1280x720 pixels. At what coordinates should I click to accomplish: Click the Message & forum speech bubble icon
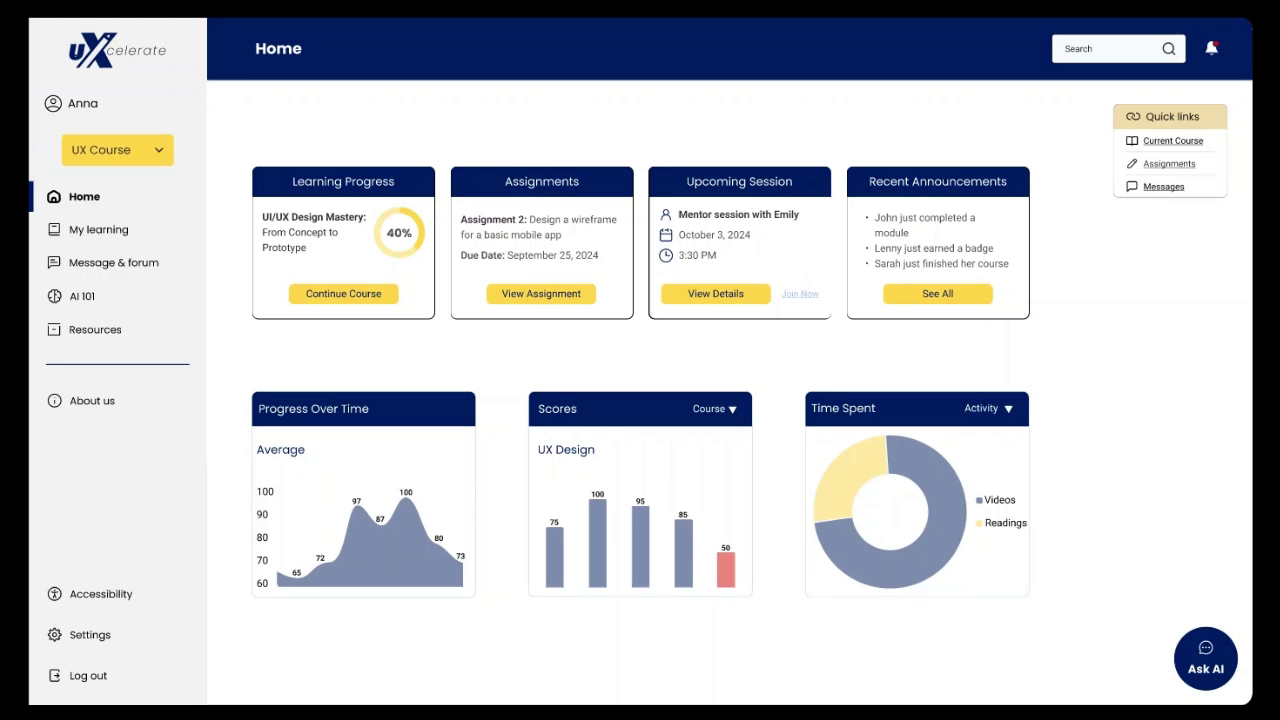pos(53,262)
